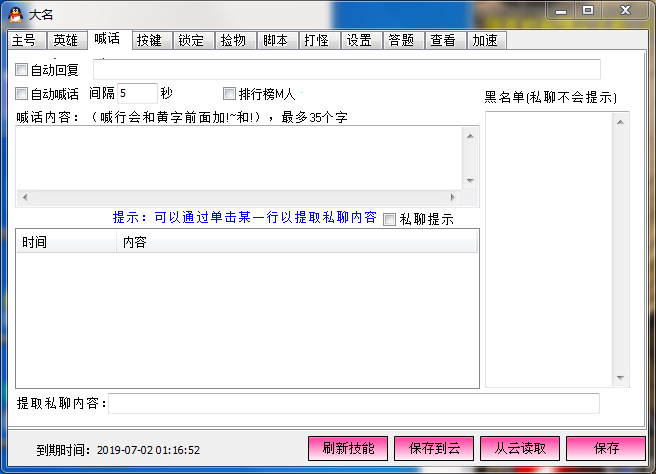Enable the 自动回复 checkbox

(21, 69)
